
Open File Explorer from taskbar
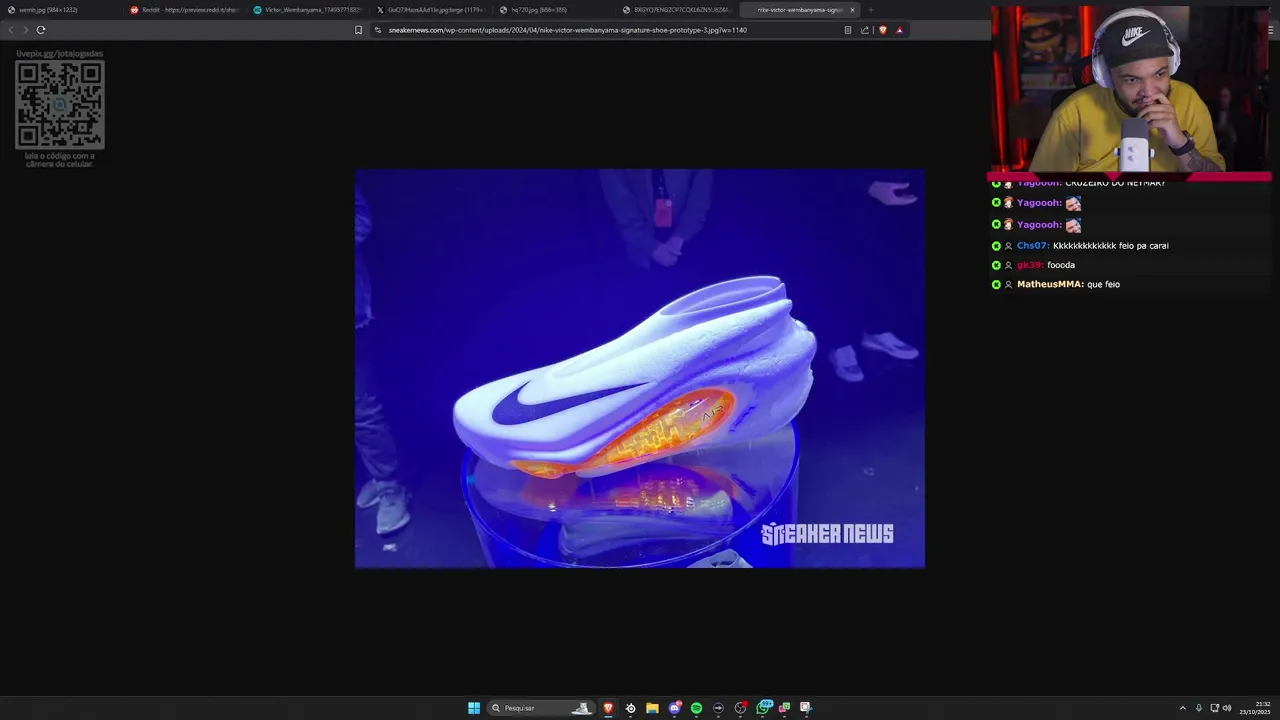coord(652,708)
